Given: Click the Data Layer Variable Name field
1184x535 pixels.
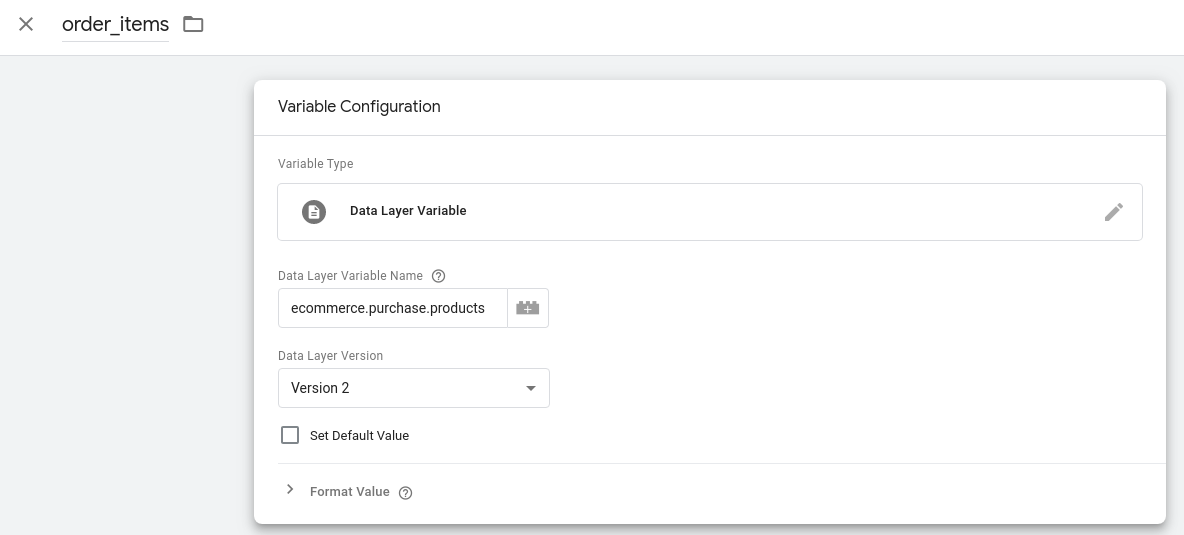Looking at the screenshot, I should pos(393,308).
